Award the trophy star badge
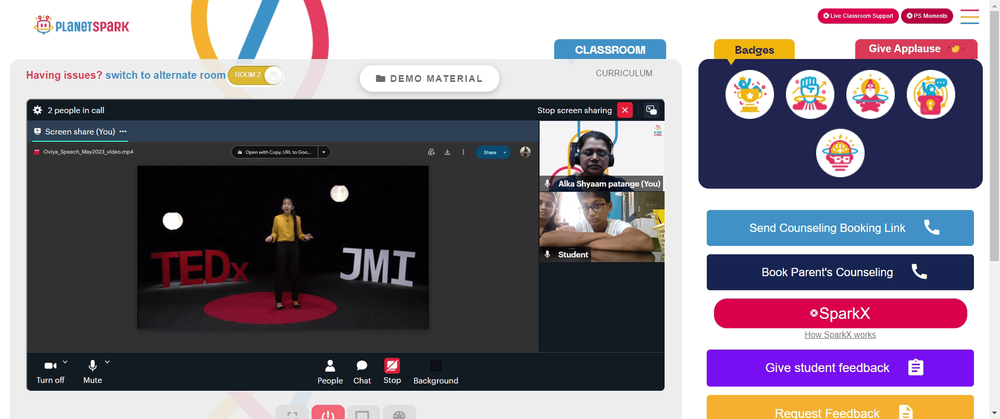Image resolution: width=1000 pixels, height=419 pixels. pyautogui.click(x=749, y=94)
